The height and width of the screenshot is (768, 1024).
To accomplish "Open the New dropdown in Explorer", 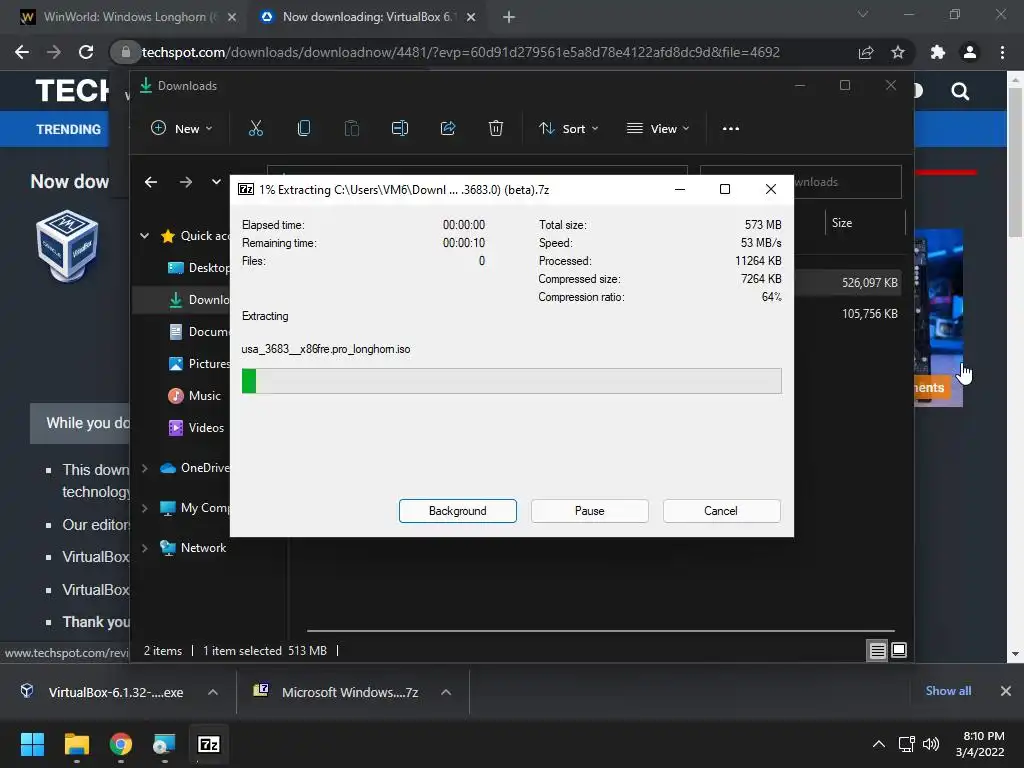I will tap(182, 129).
